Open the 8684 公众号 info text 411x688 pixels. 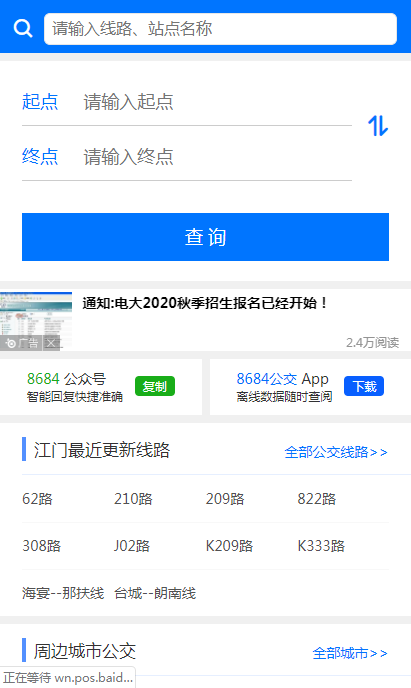[75, 387]
